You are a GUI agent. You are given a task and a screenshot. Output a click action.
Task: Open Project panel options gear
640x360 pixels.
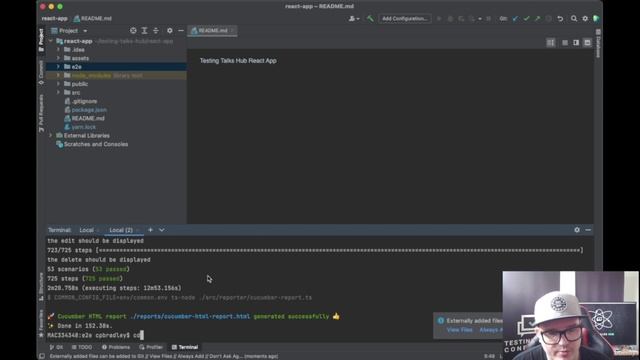point(170,31)
